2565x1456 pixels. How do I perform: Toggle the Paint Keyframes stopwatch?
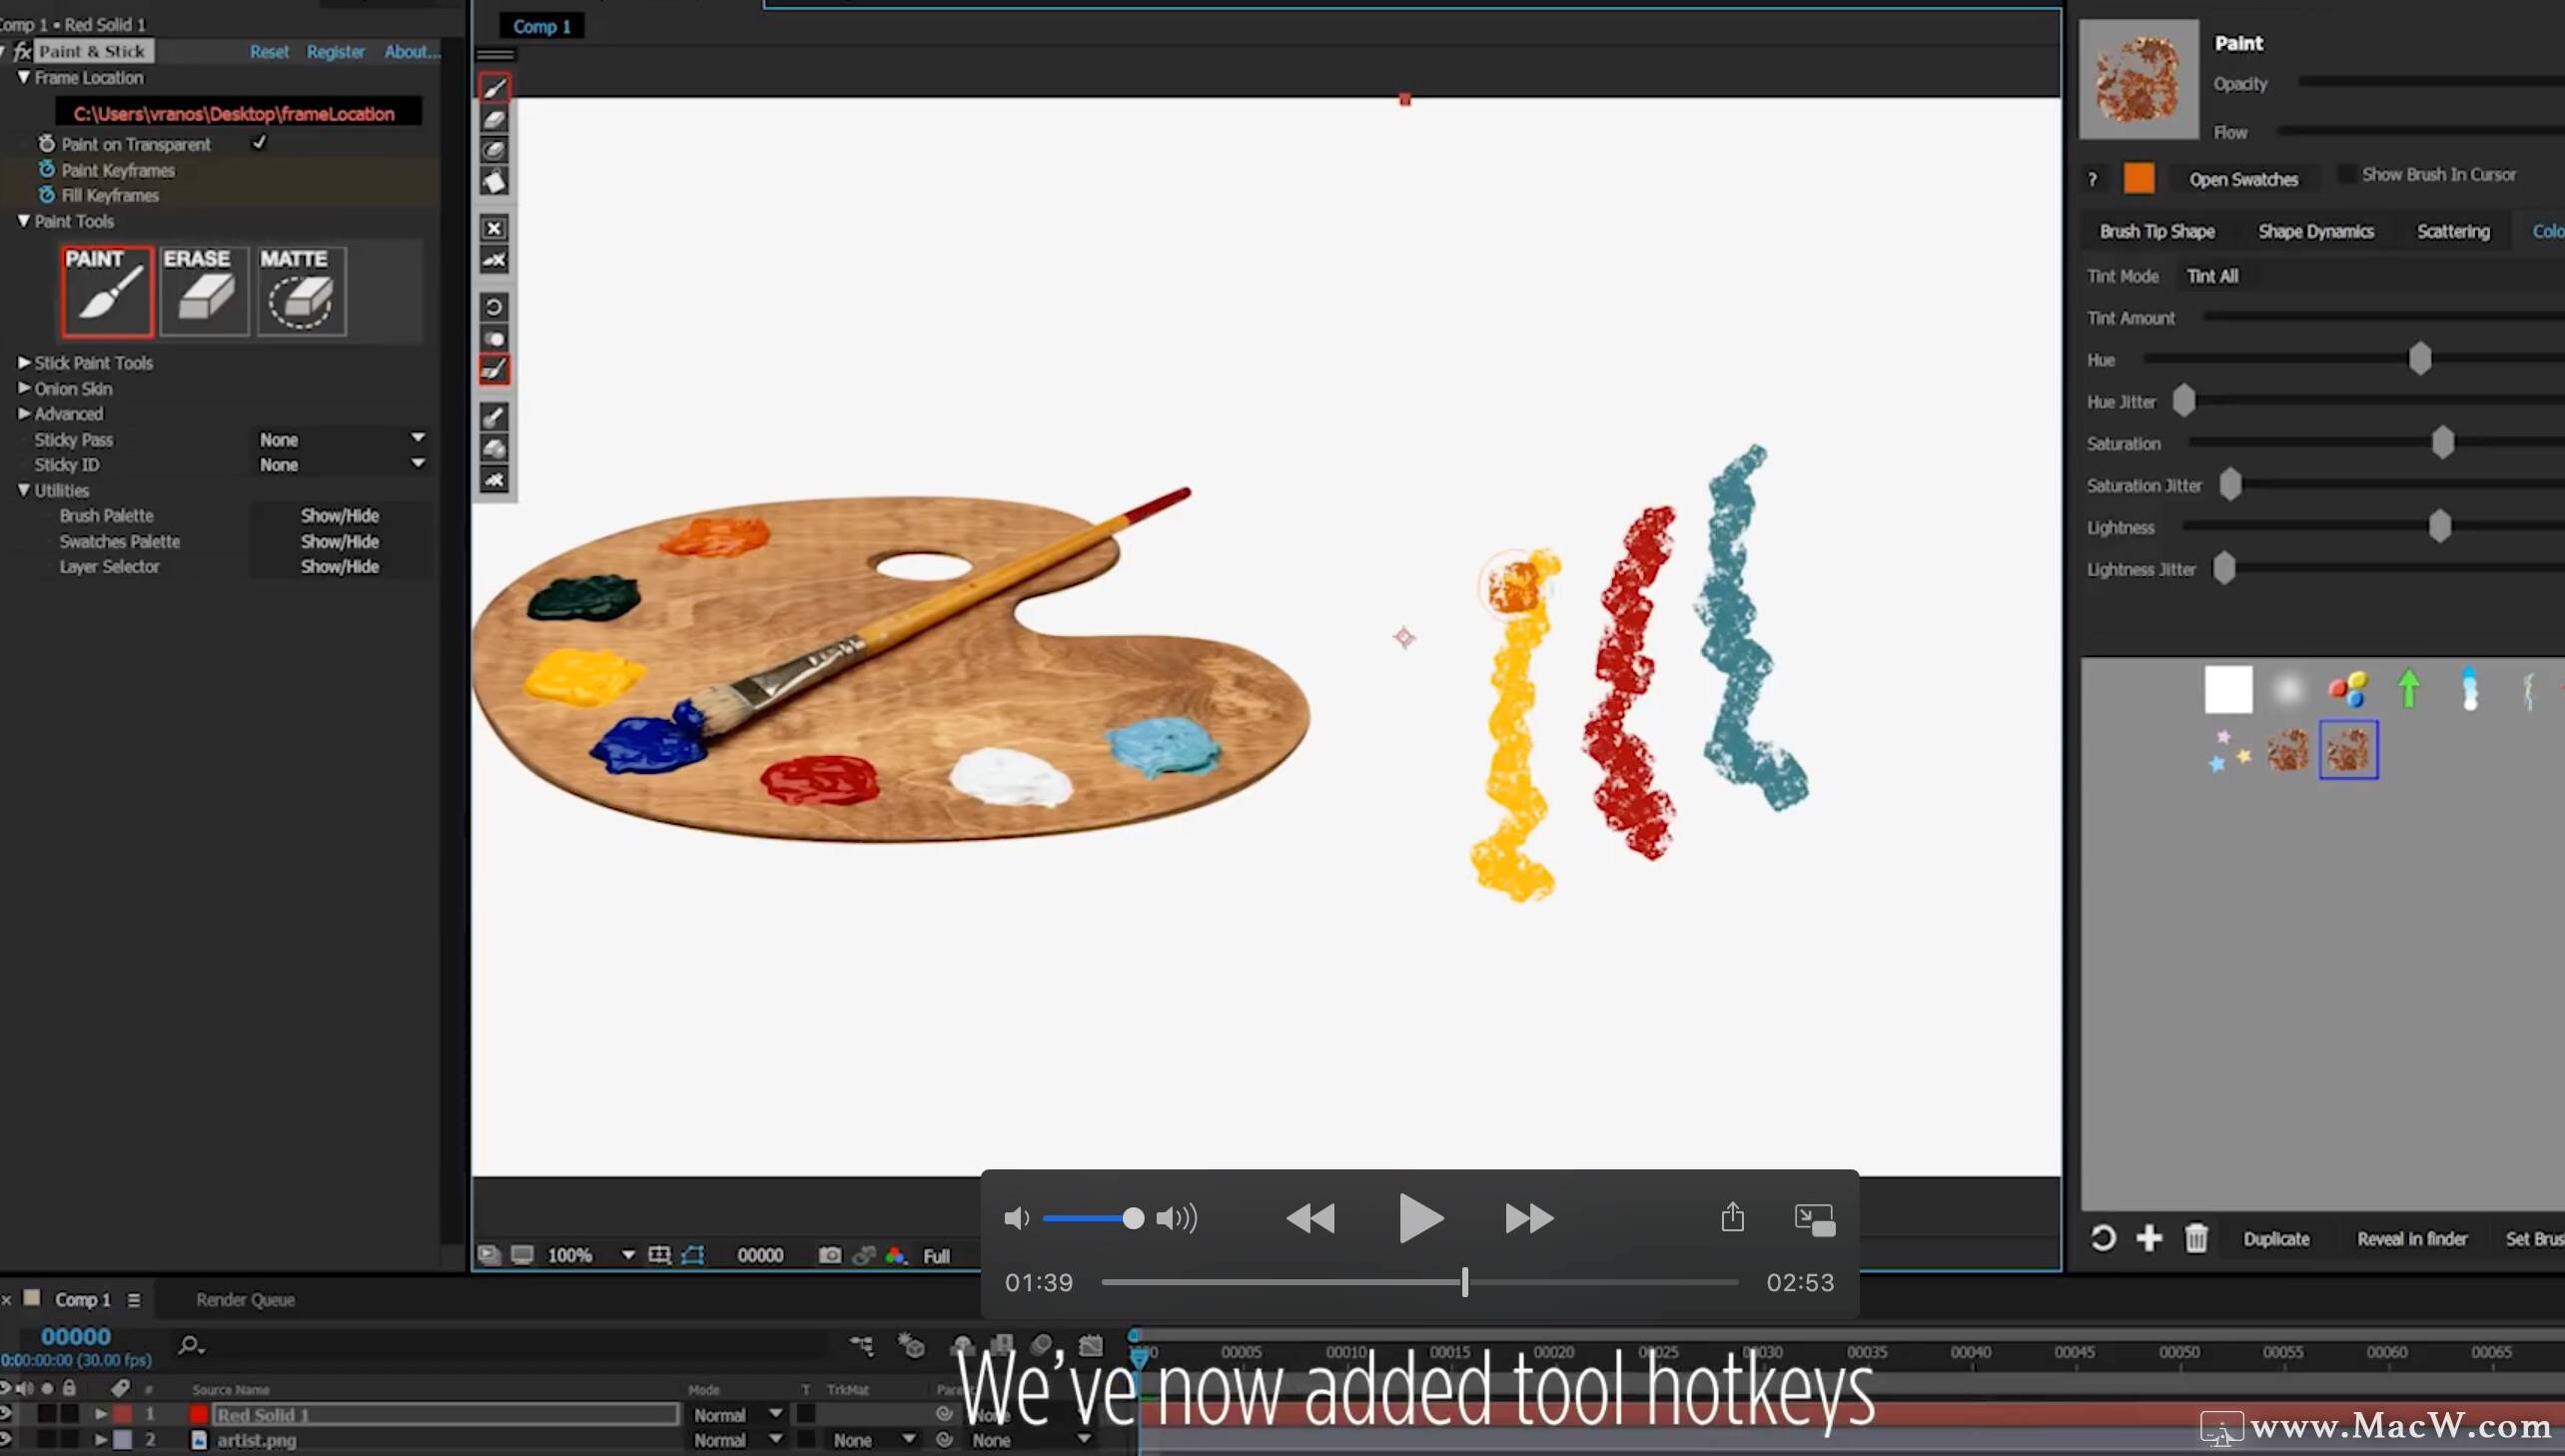46,169
